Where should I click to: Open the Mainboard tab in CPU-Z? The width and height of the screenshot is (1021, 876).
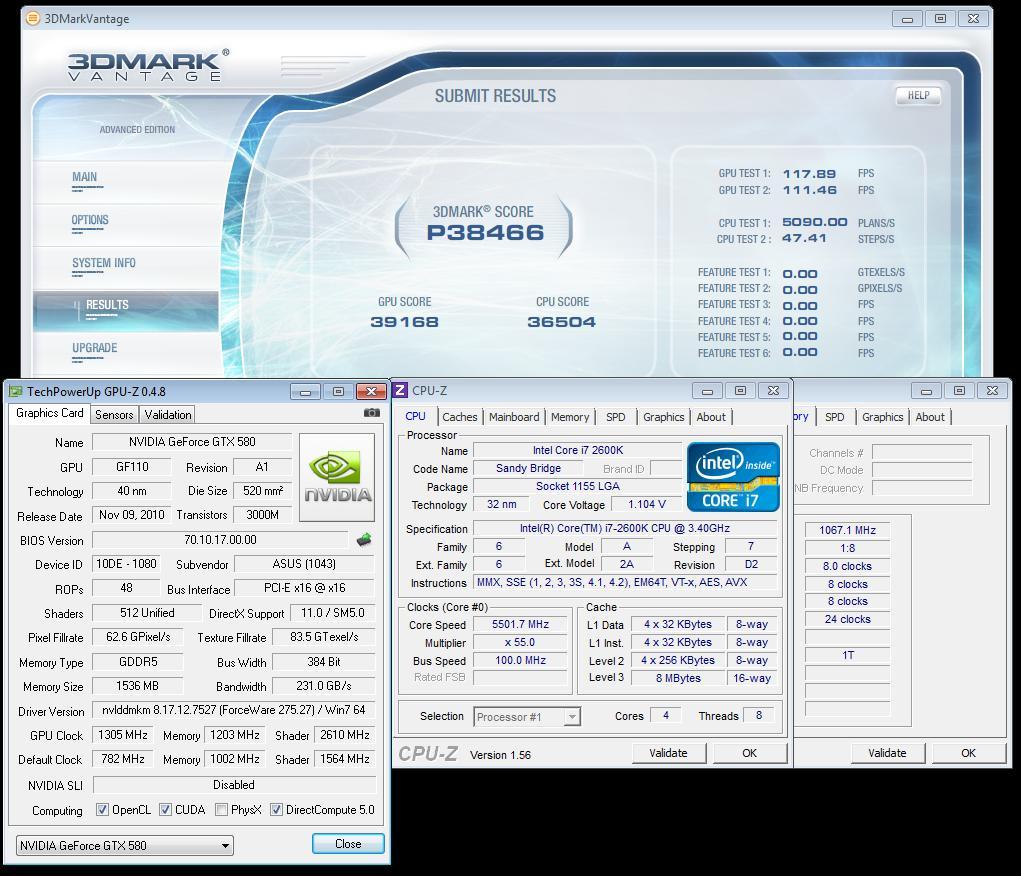point(514,417)
